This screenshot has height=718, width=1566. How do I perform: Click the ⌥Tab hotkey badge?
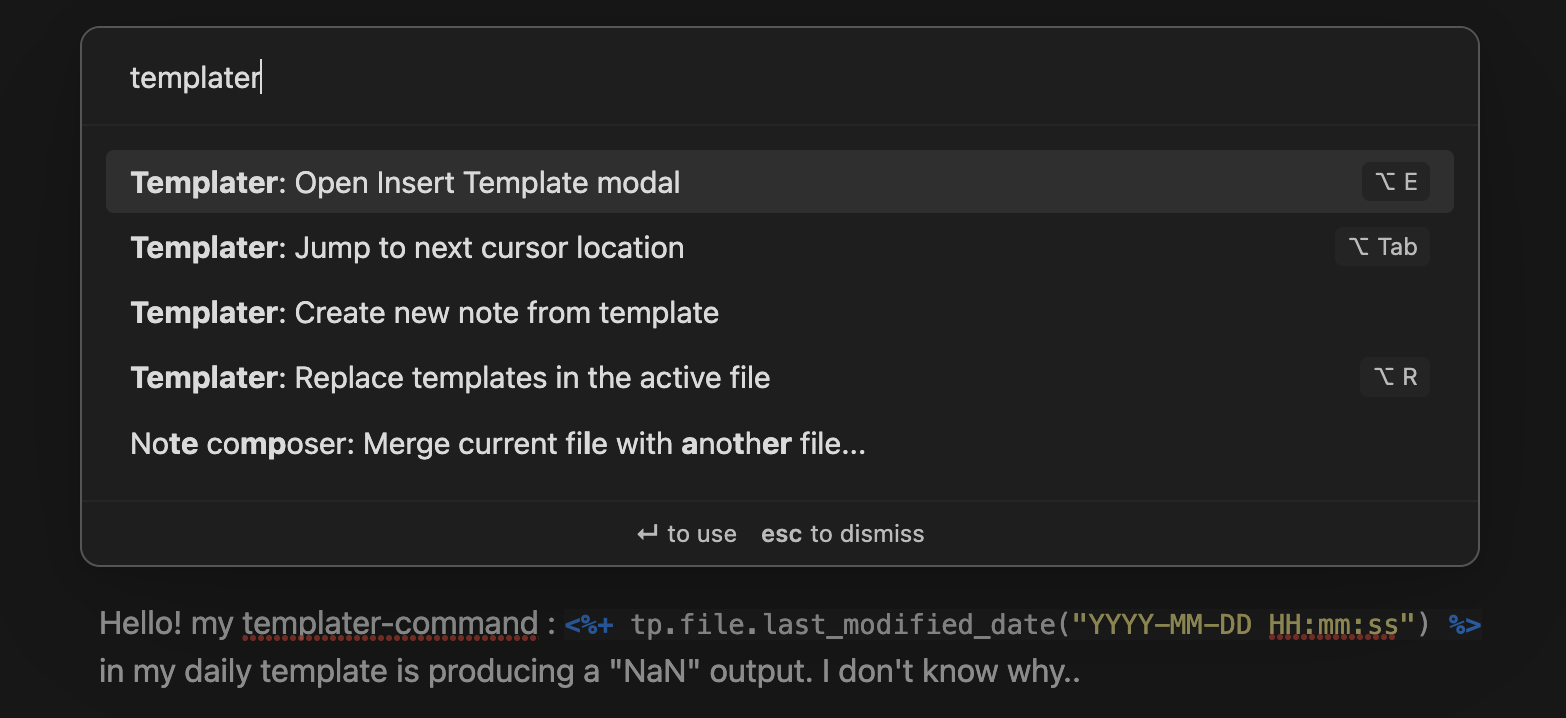click(x=1382, y=246)
